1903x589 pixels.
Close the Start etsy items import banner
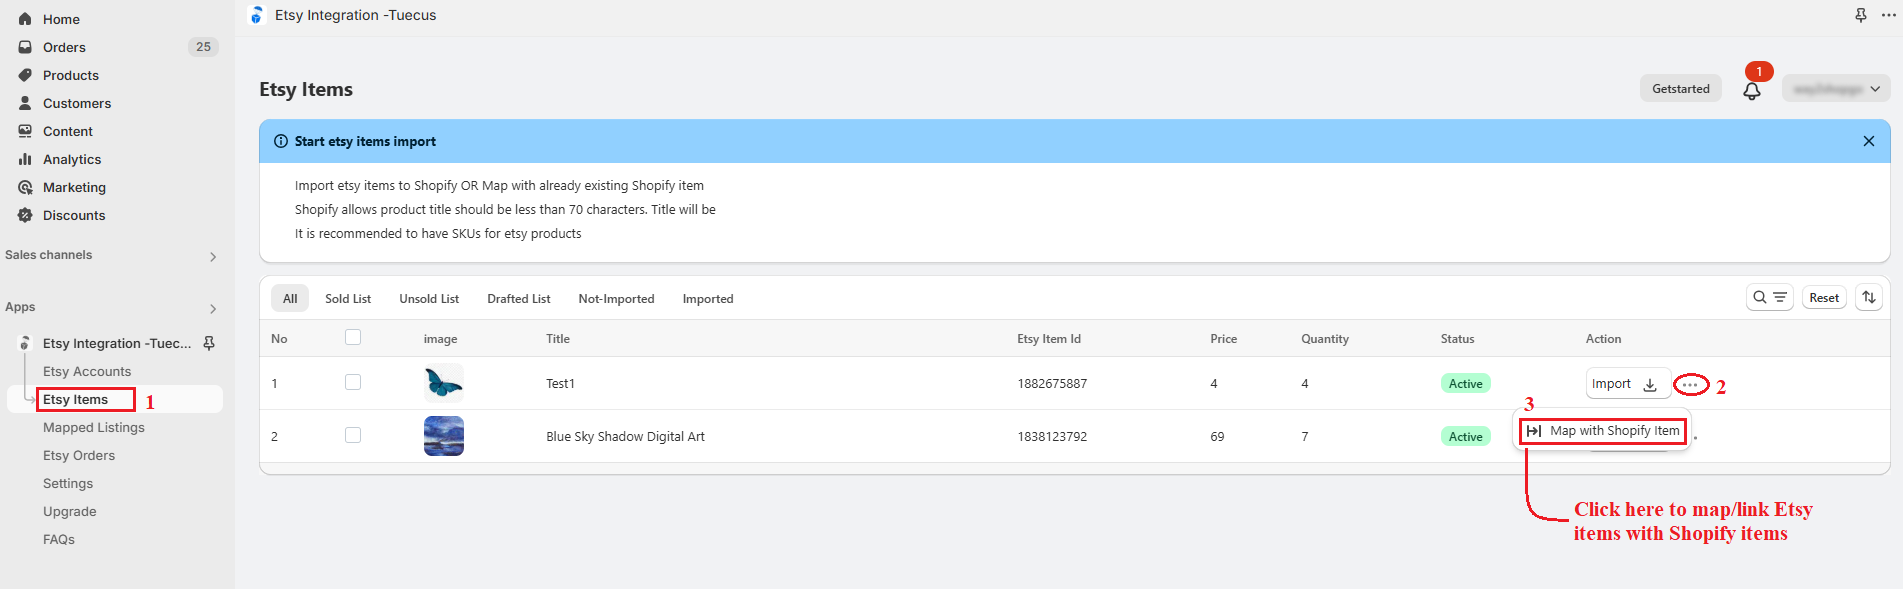tap(1869, 141)
